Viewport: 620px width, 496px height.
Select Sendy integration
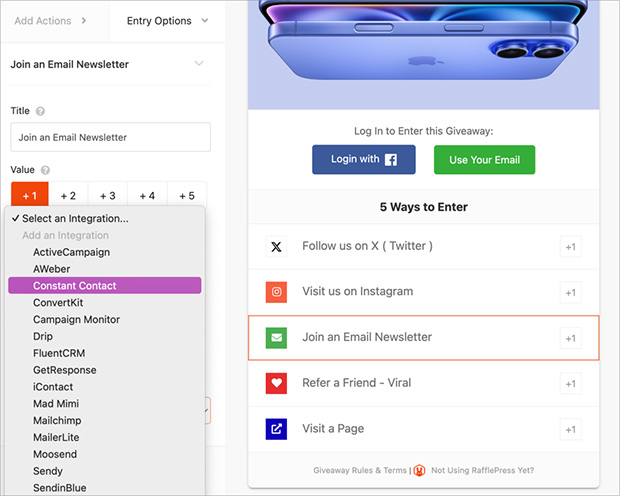105,471
